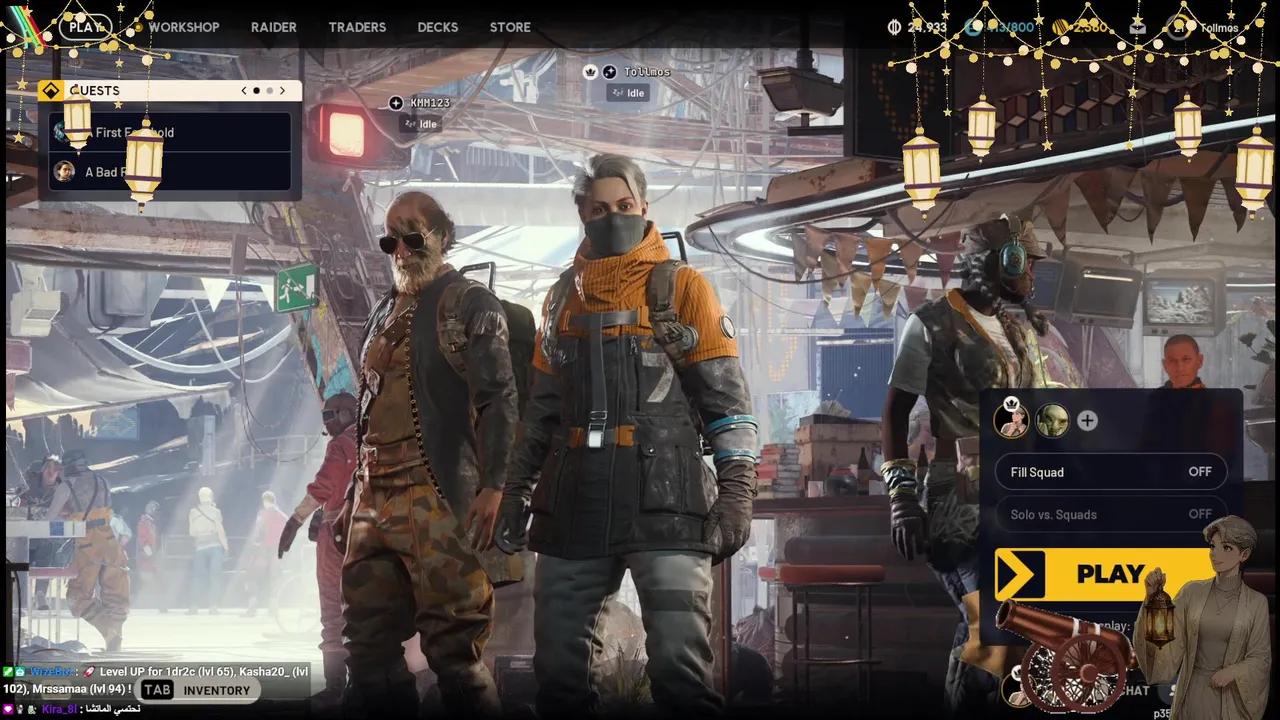Viewport: 1280px width, 720px height.
Task: Select the alien avatar squad member
Action: 1052,420
